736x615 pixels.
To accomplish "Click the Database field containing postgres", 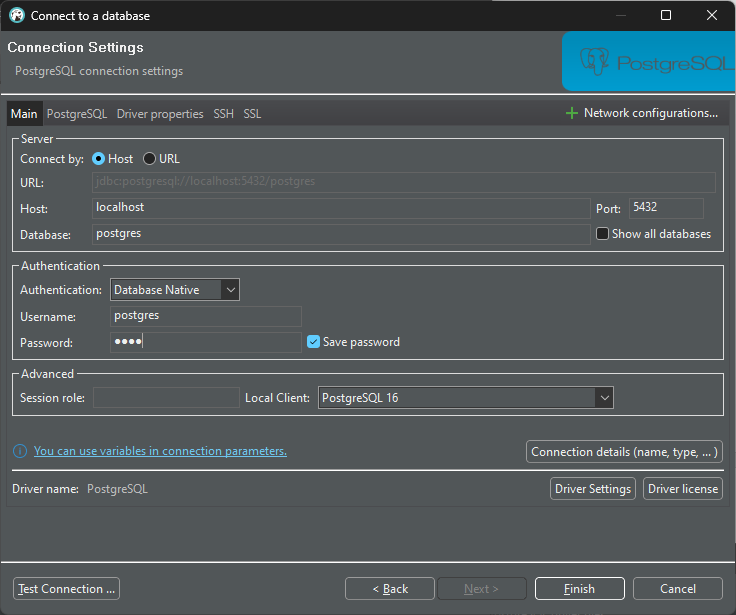I will click(341, 234).
